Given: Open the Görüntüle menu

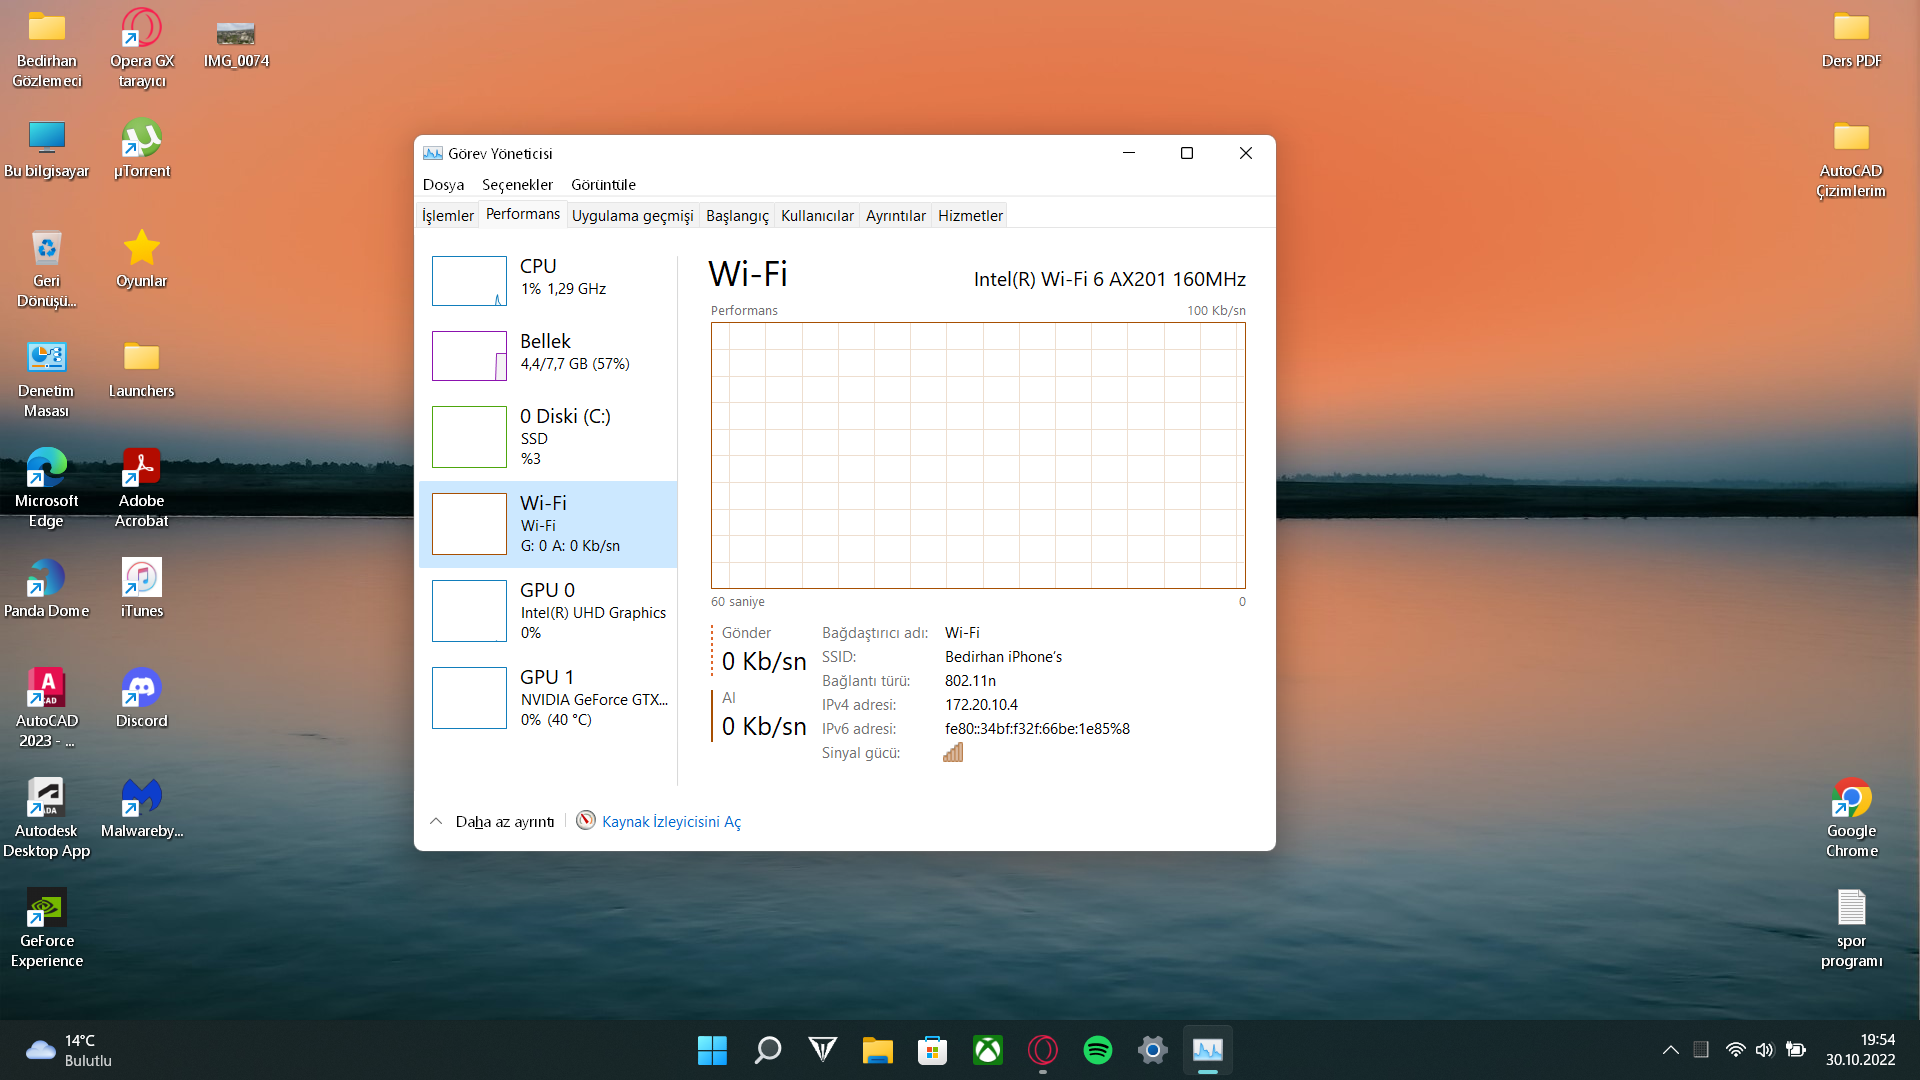Looking at the screenshot, I should pos(603,185).
